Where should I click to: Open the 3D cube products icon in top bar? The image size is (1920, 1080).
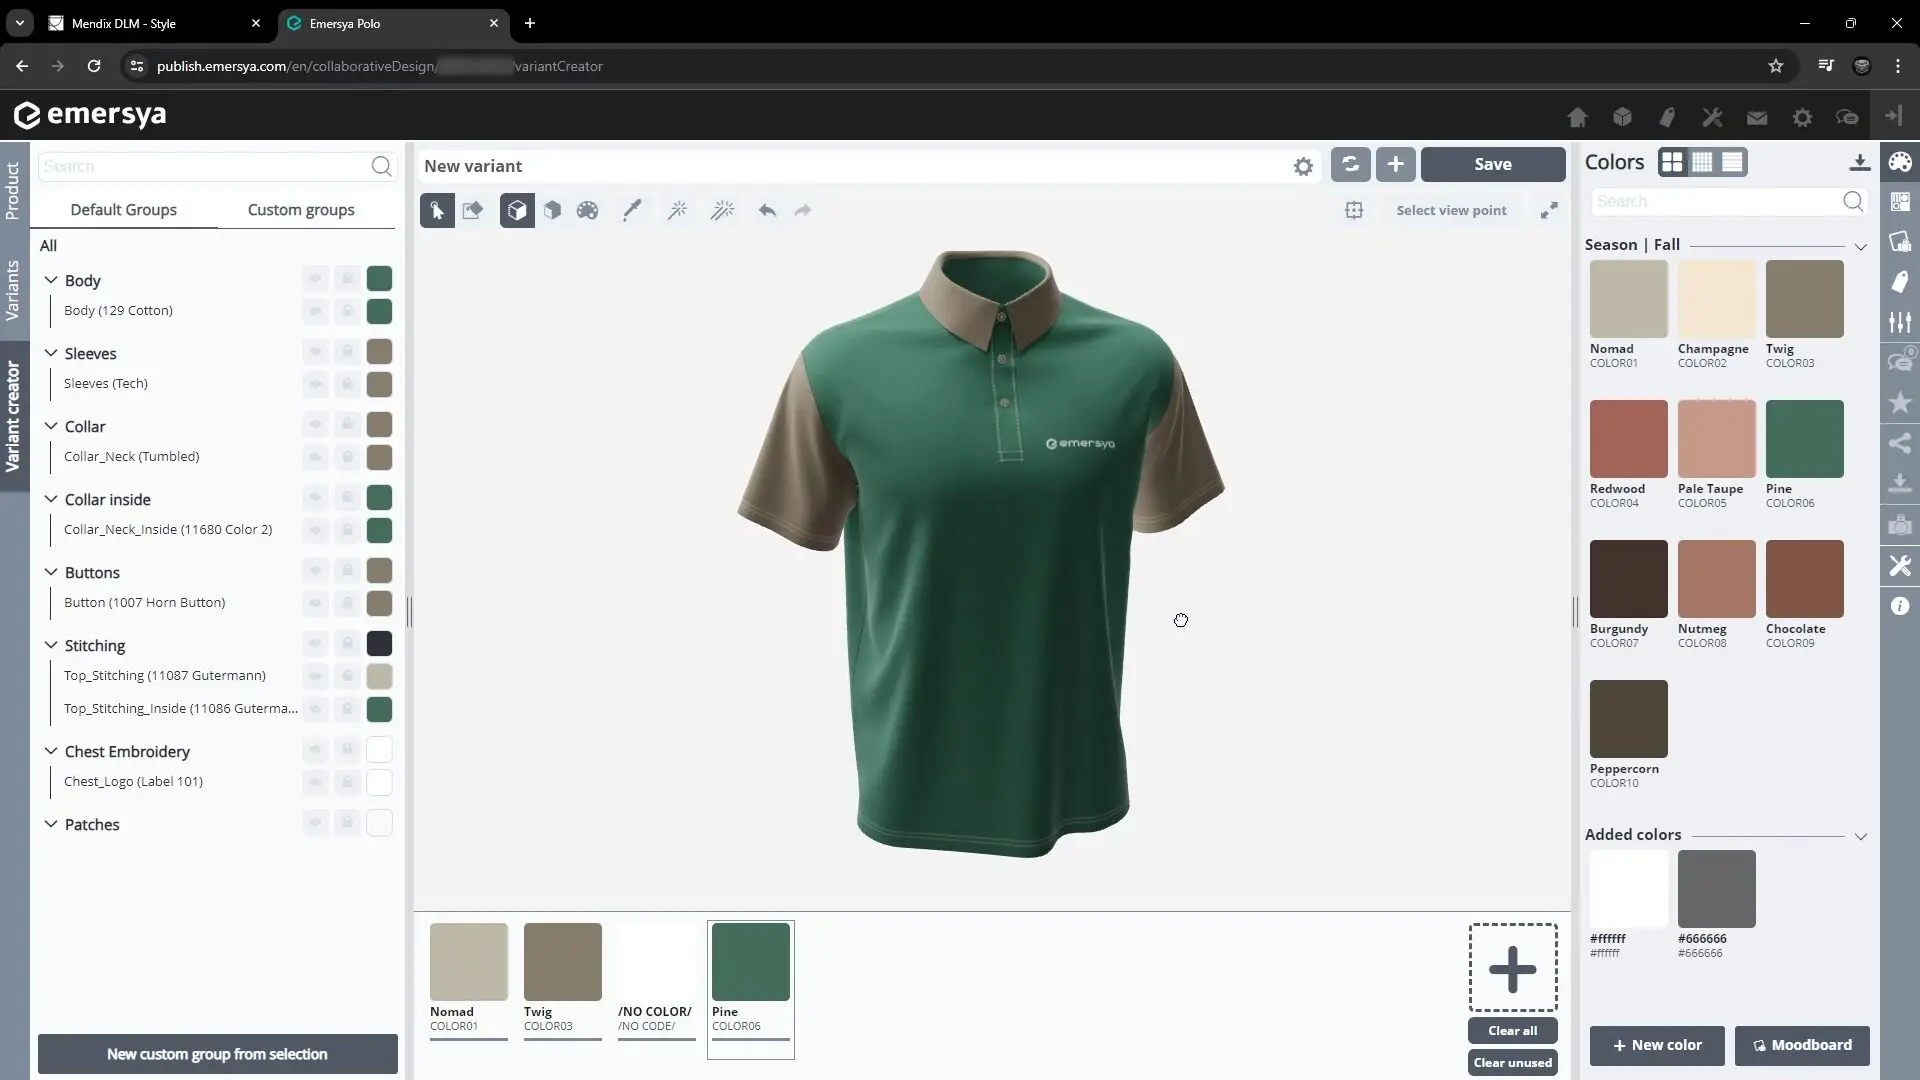point(1622,117)
